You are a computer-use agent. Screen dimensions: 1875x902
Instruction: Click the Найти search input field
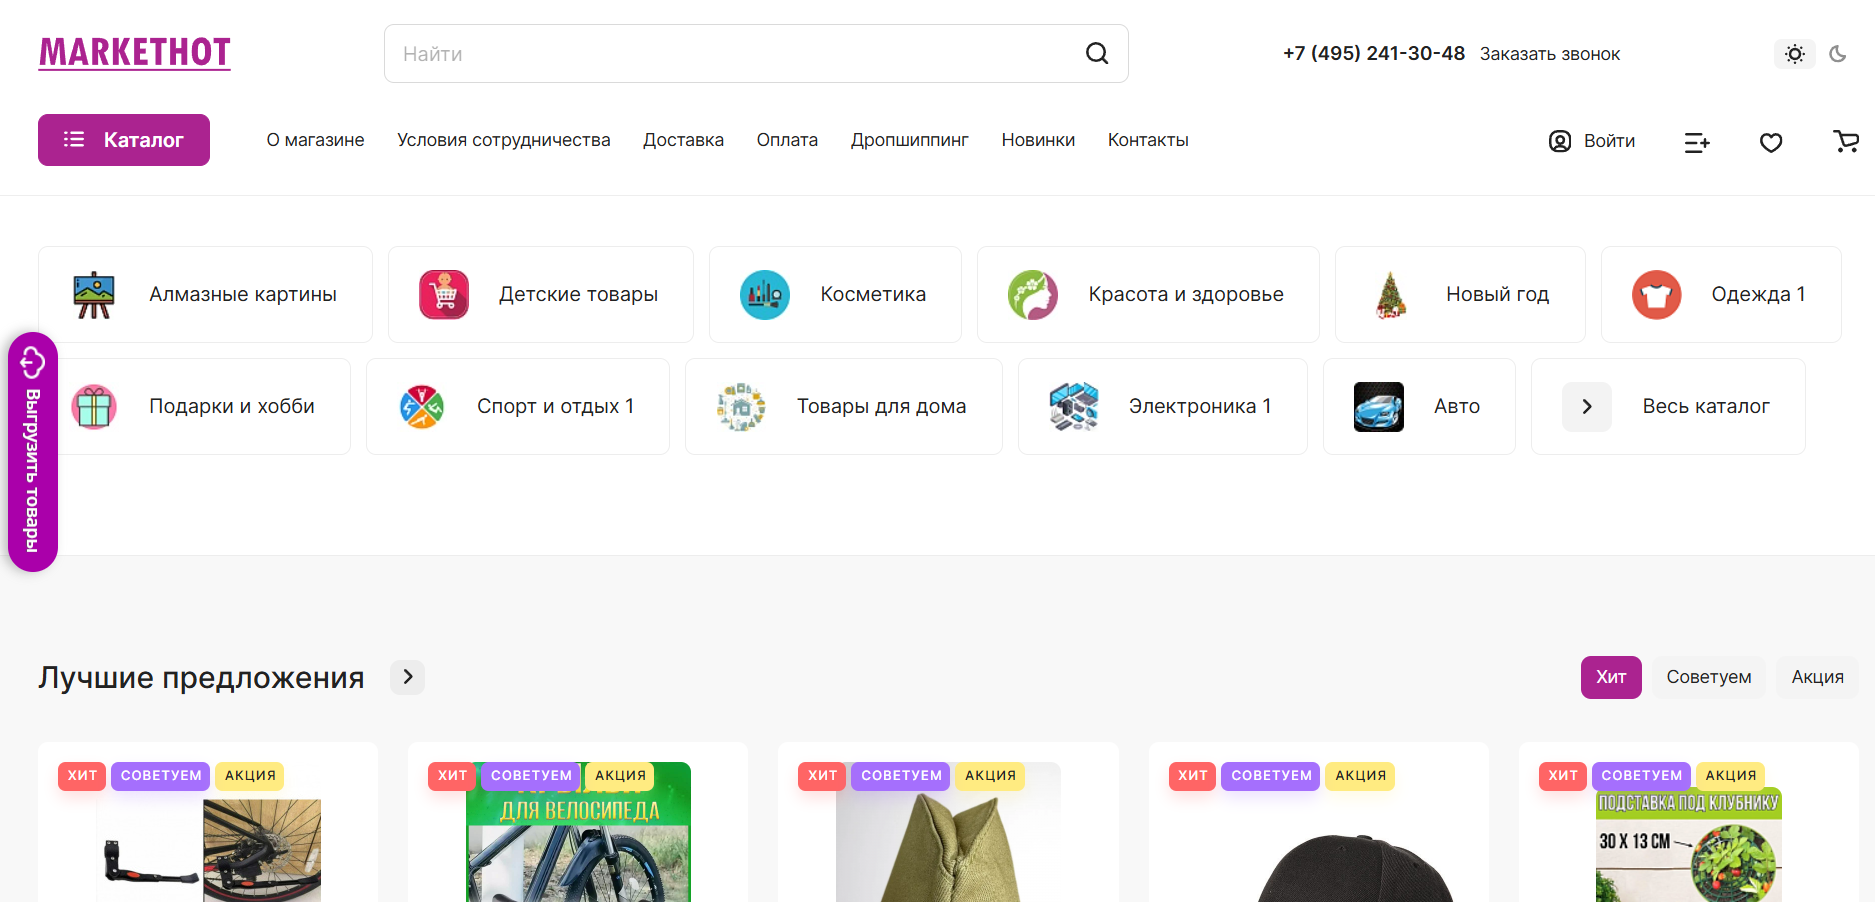pyautogui.click(x=700, y=53)
